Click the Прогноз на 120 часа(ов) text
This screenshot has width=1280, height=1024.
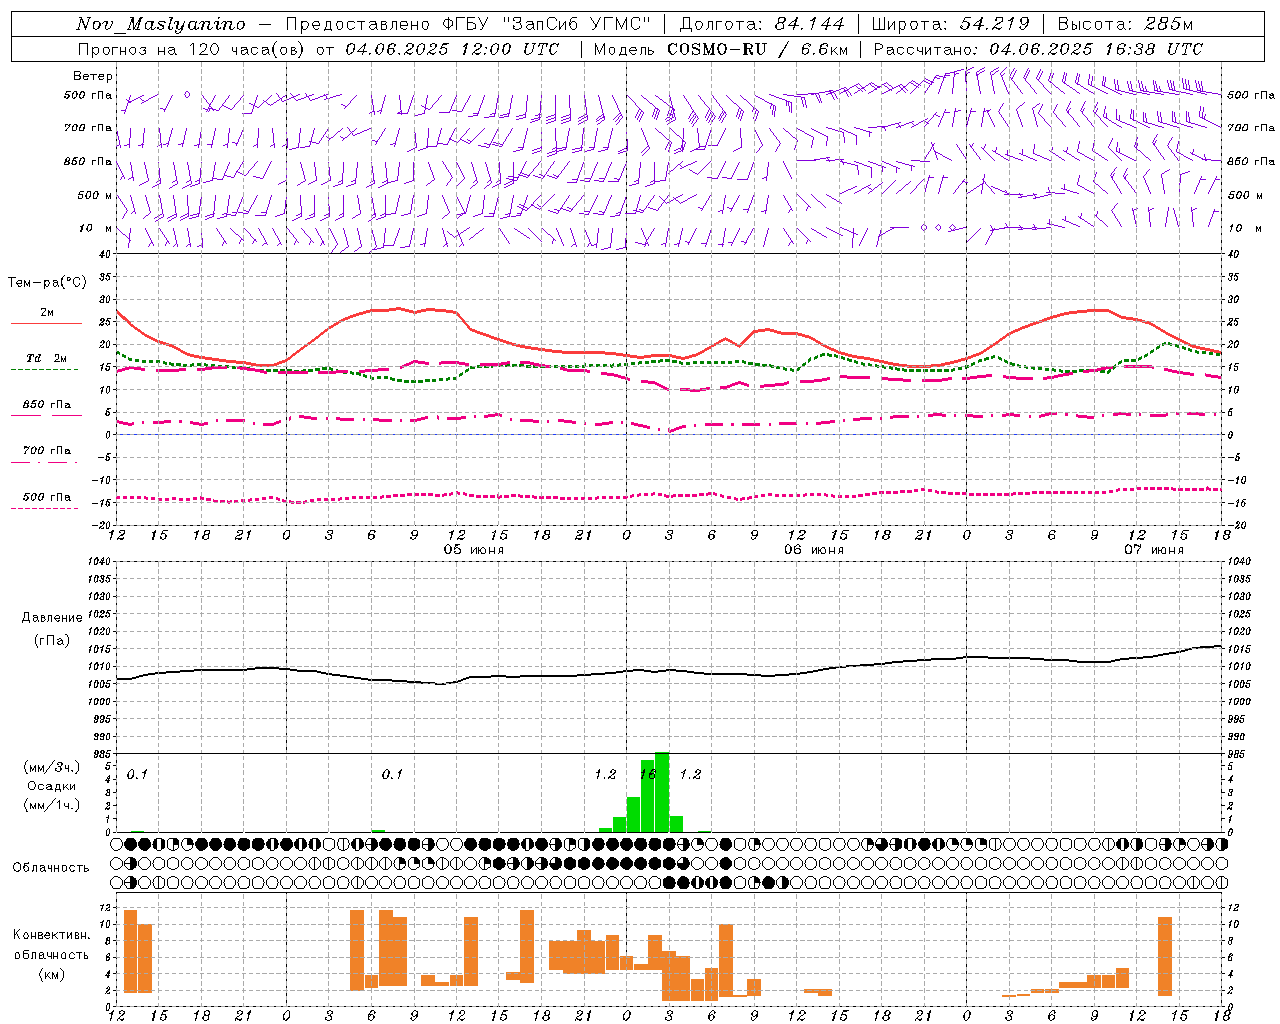point(192,49)
